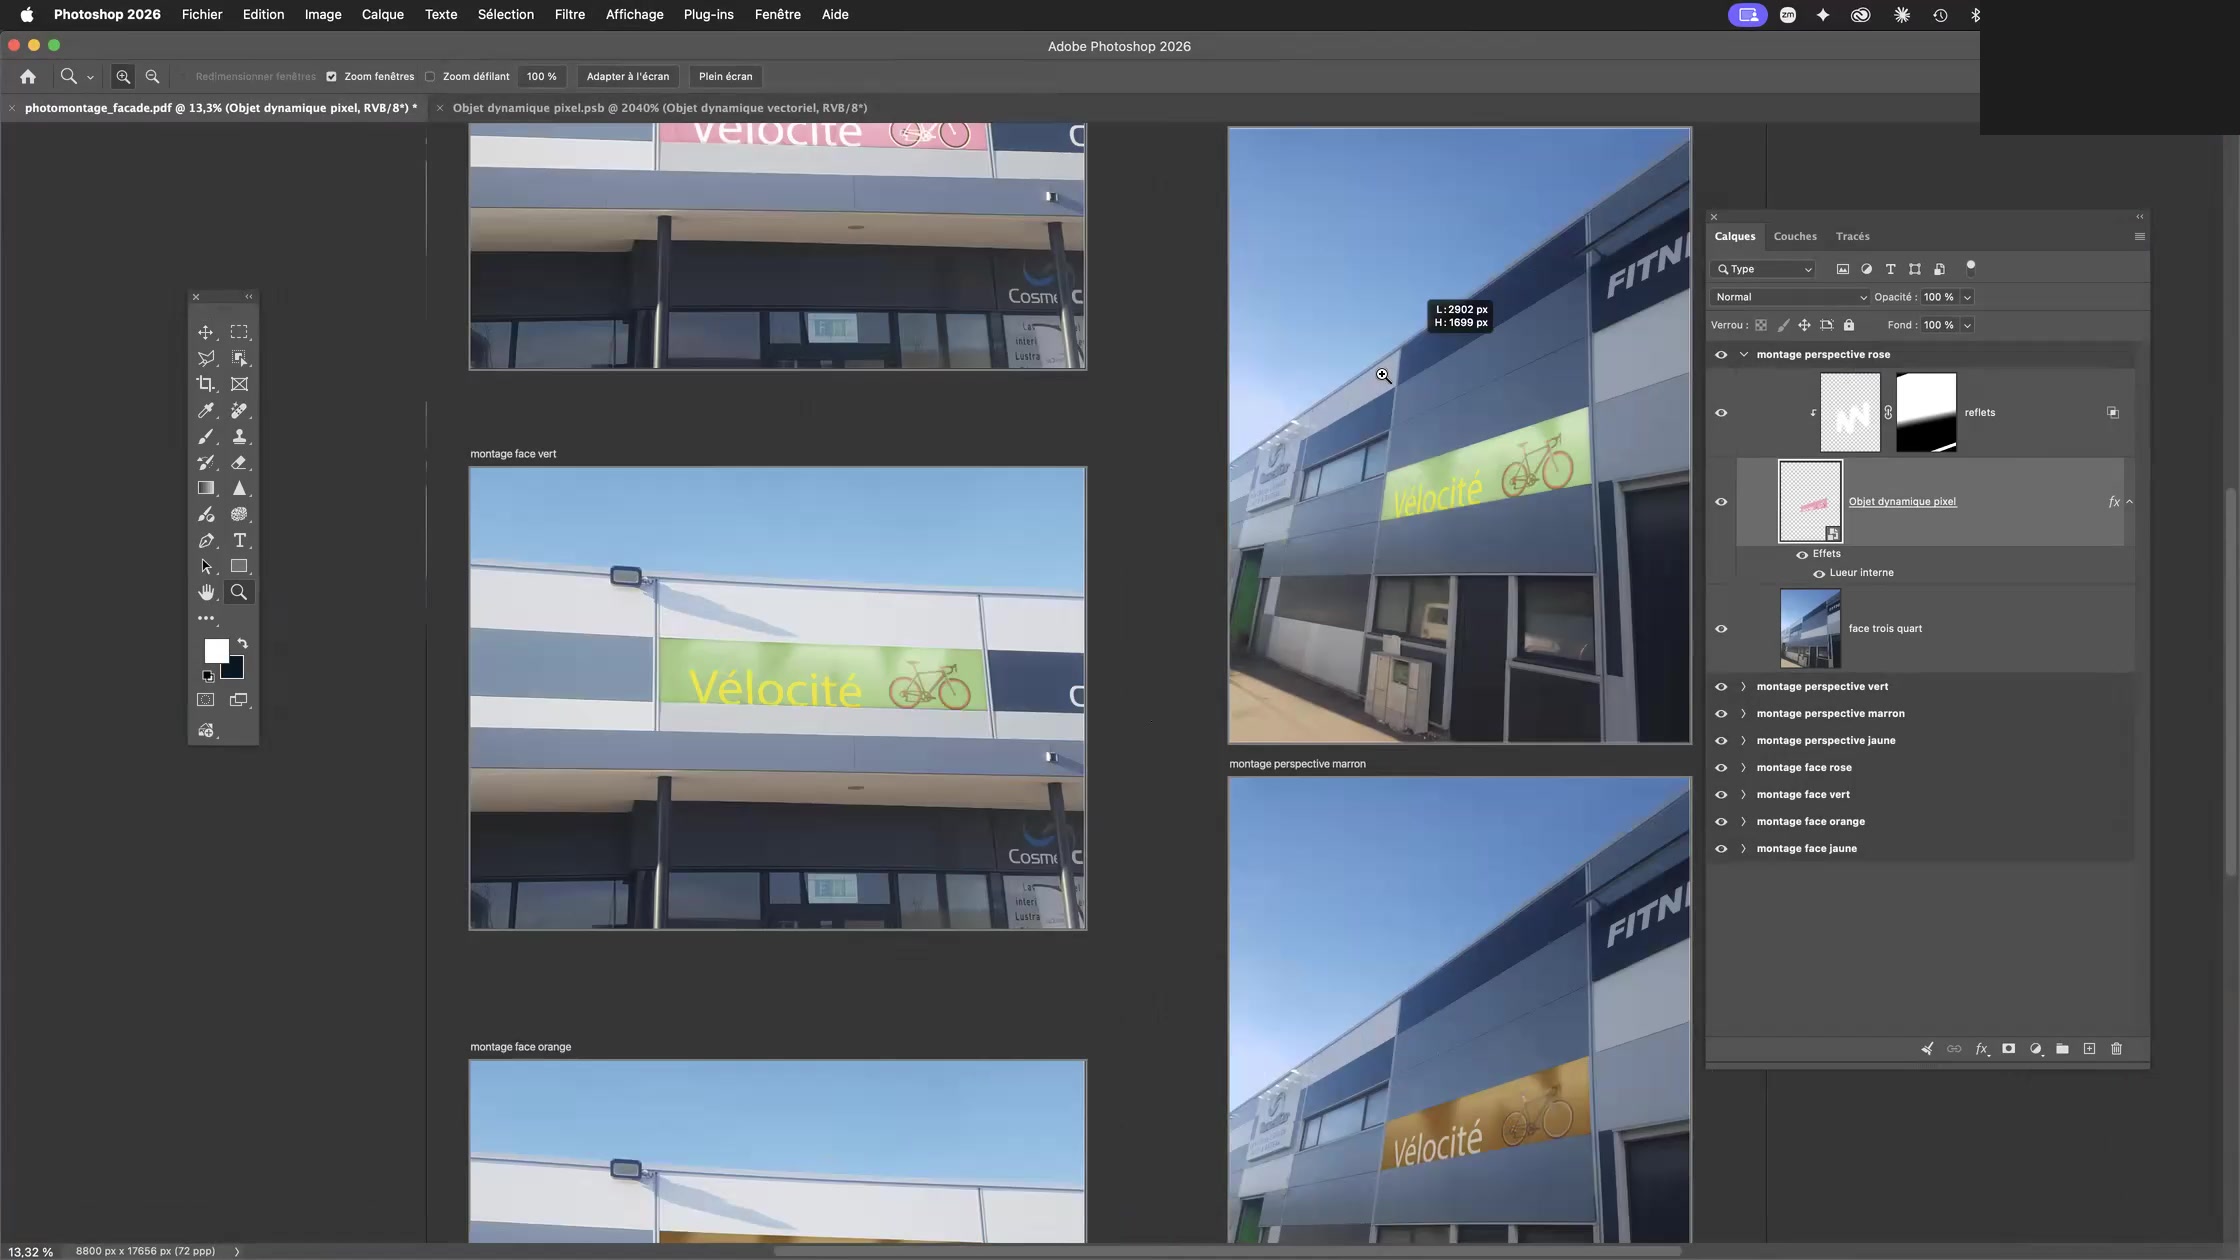2240x1260 pixels.
Task: Switch to 'Objet dynamique pixel.psb' document tab
Action: coord(660,108)
